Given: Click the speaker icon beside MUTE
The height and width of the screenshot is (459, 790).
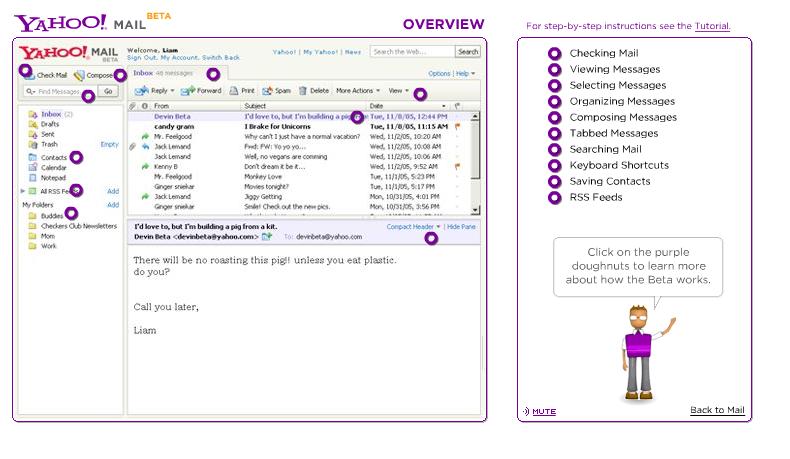Looking at the screenshot, I should click(526, 412).
